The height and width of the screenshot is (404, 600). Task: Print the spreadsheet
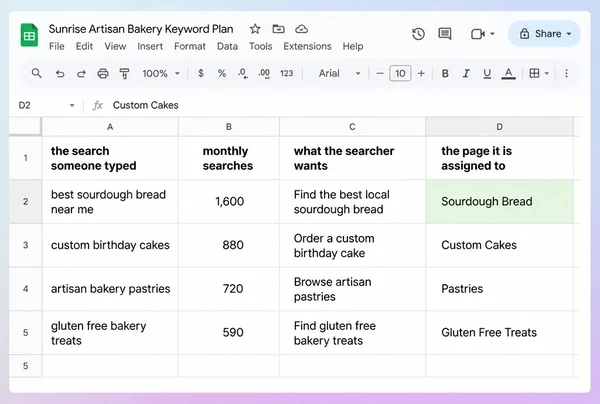[103, 73]
